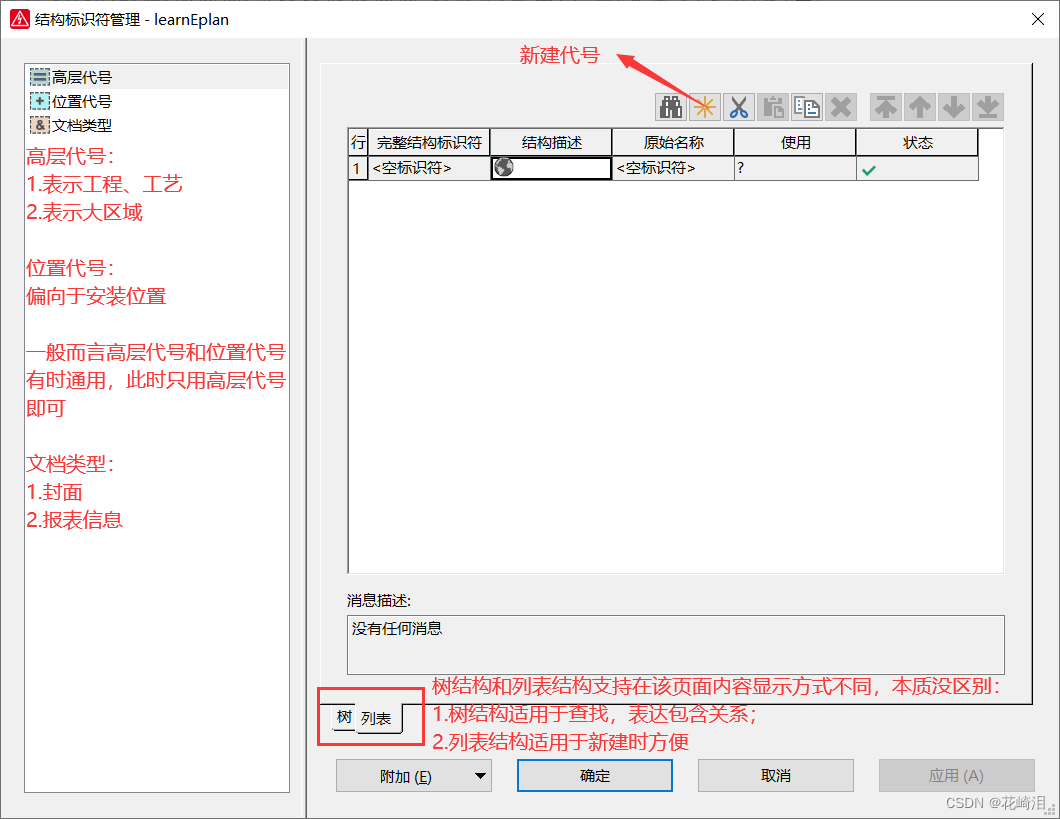Close the 结构标识符管理 dialog
1060x819 pixels.
[1038, 19]
